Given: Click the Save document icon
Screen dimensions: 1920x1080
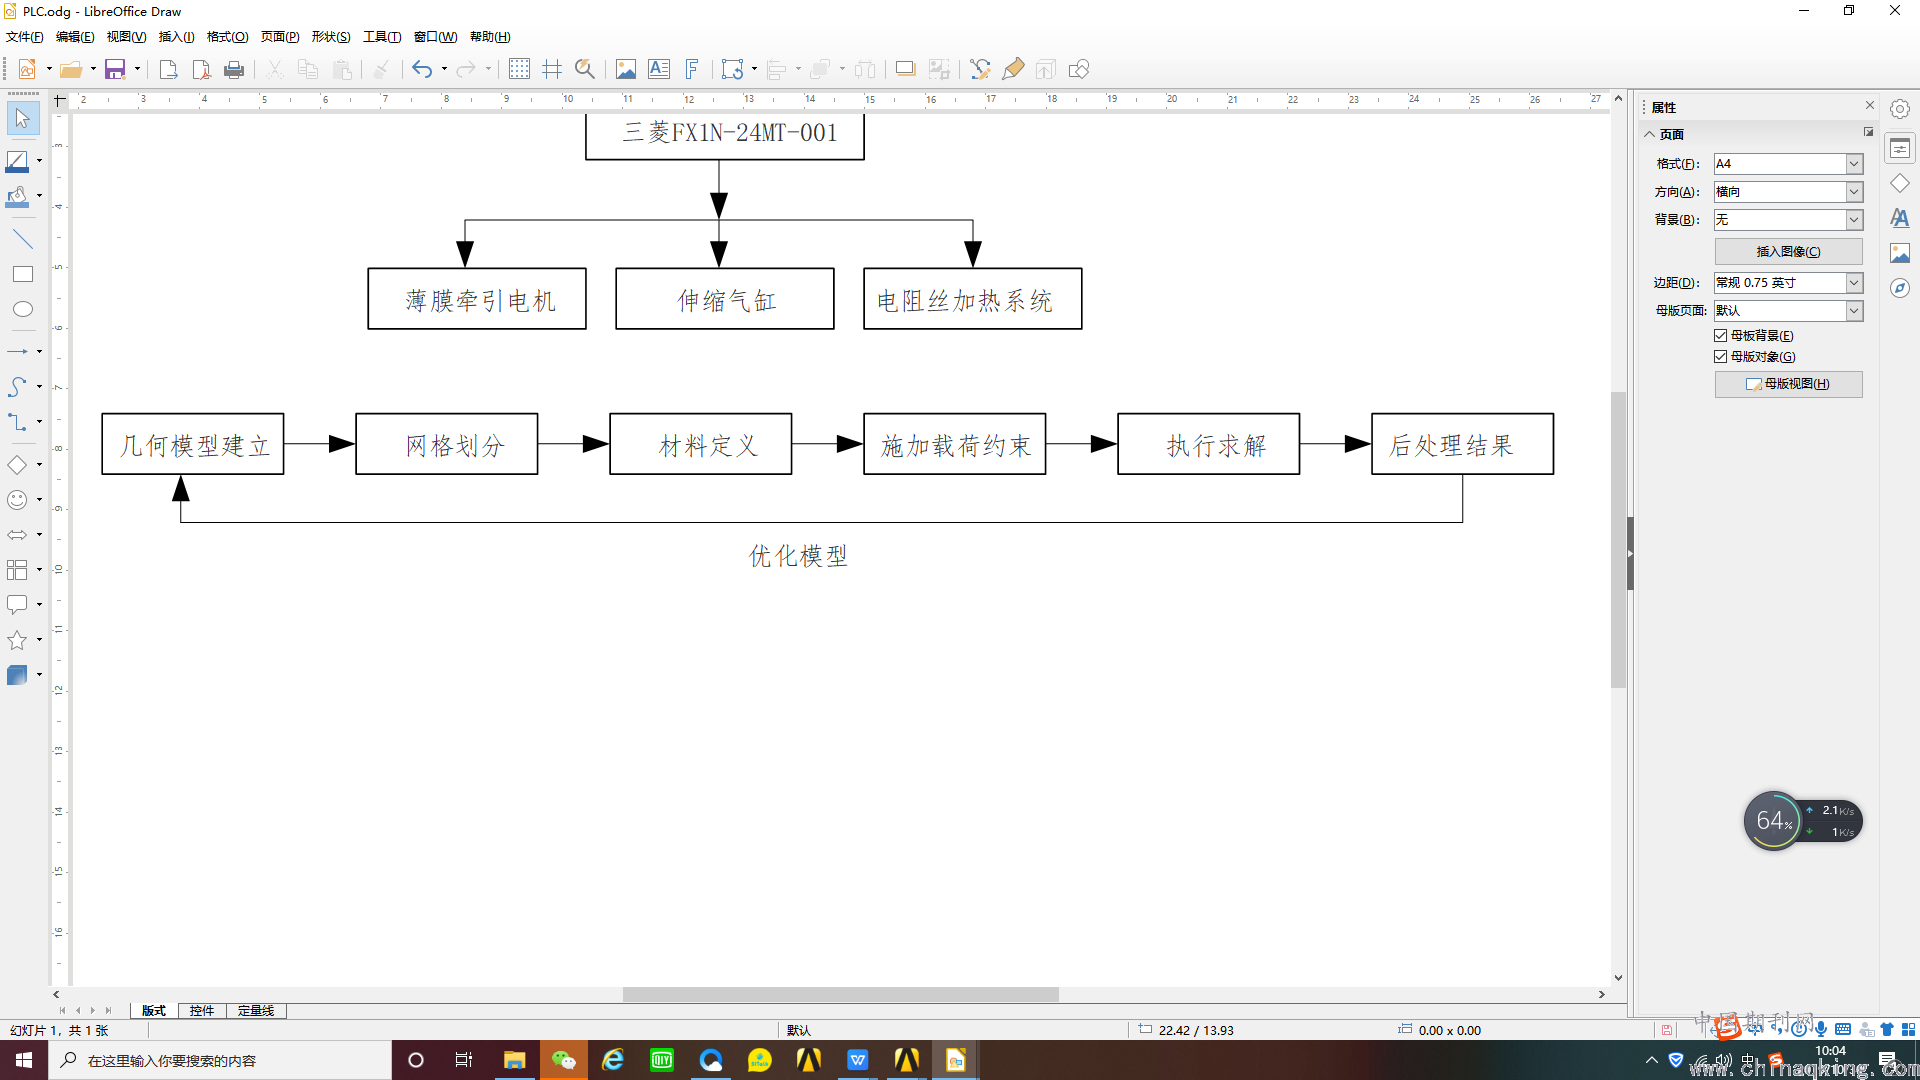Looking at the screenshot, I should [x=115, y=69].
